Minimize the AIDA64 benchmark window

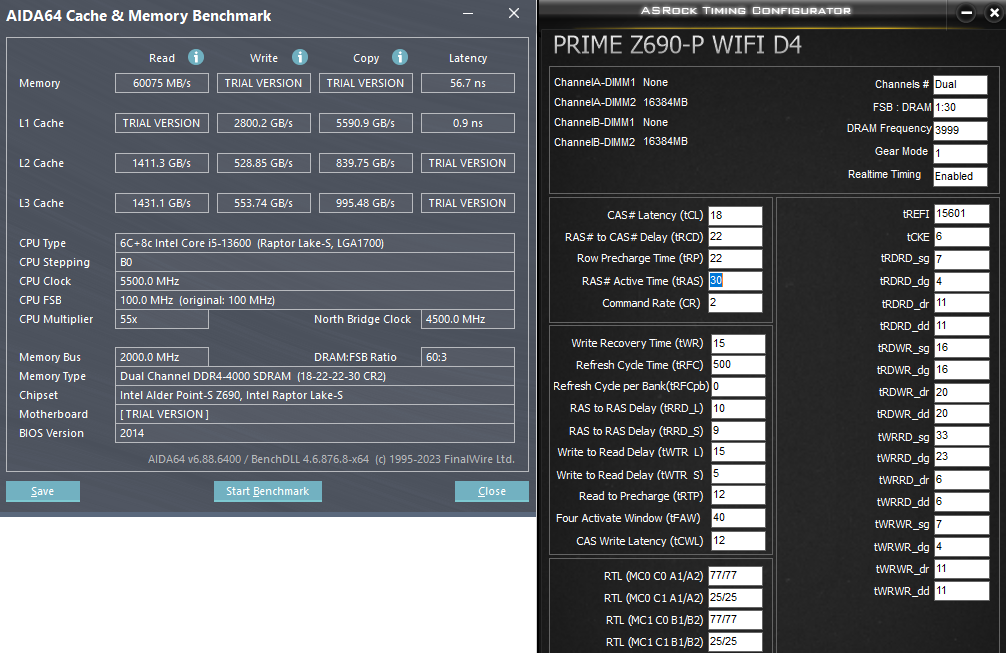[468, 13]
